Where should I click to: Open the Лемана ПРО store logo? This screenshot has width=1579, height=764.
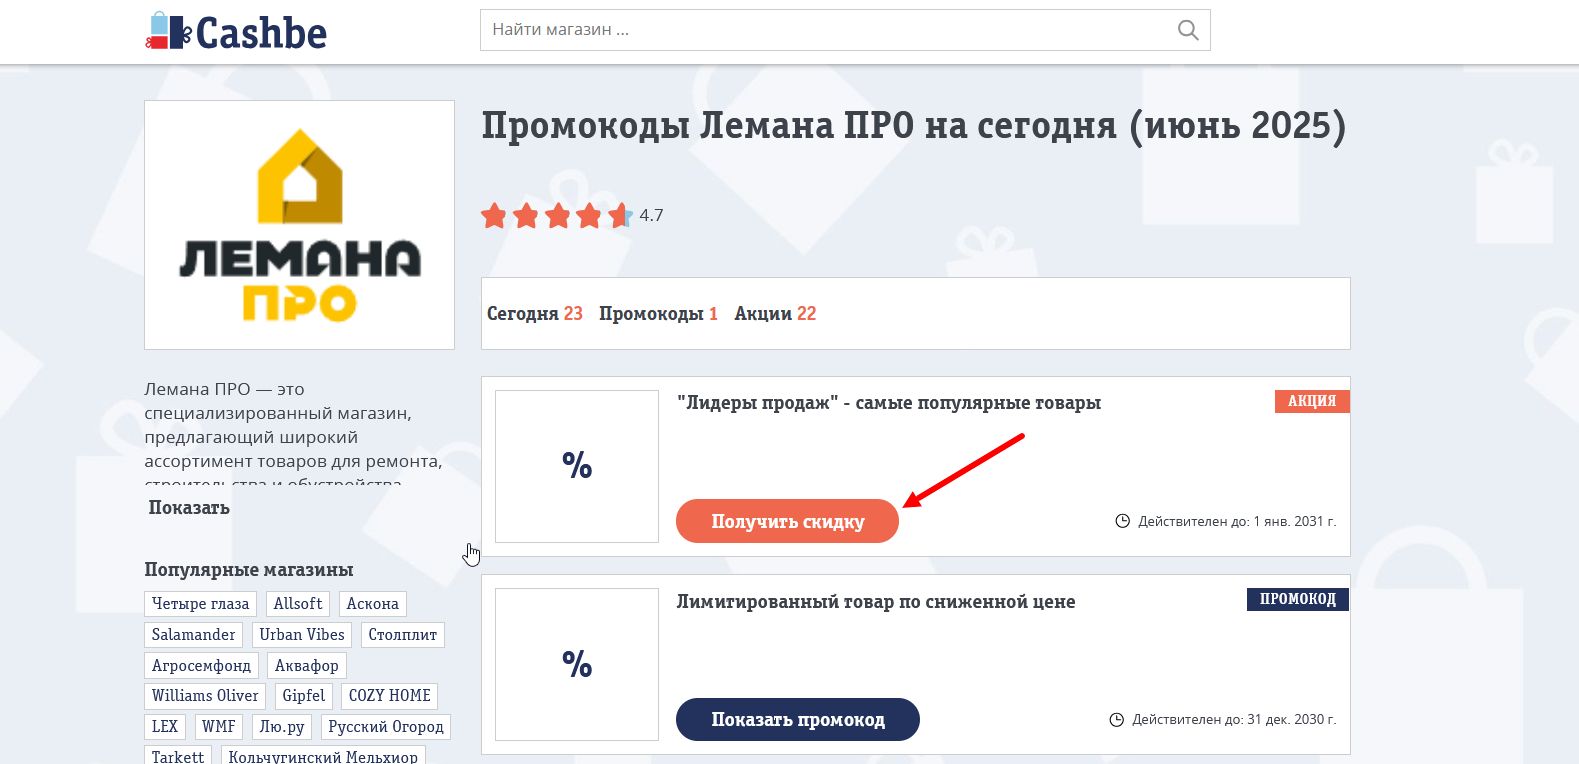(x=299, y=225)
